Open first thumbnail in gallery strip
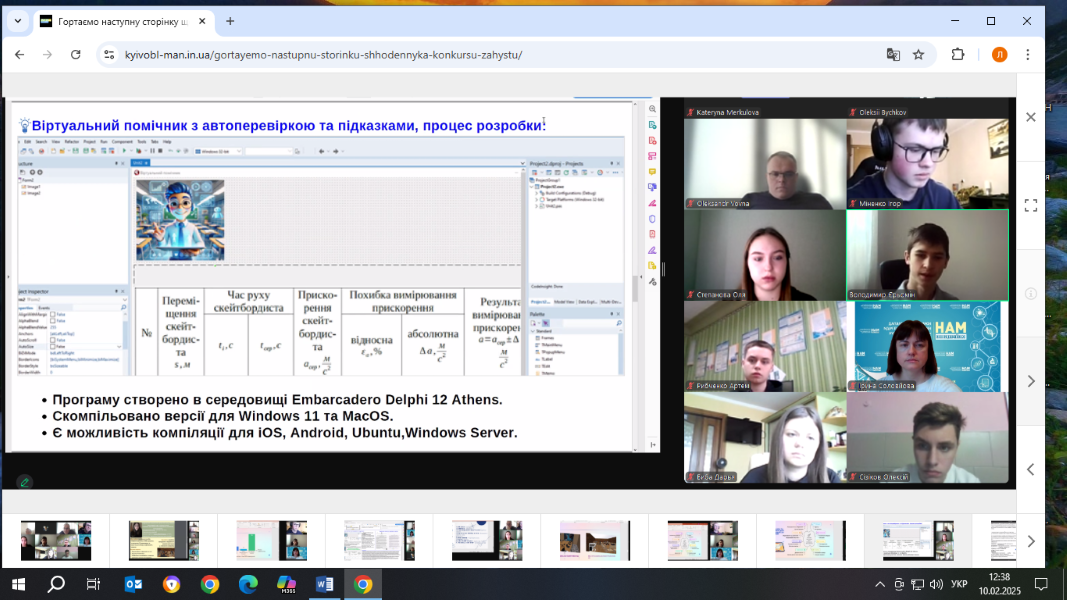 point(56,540)
